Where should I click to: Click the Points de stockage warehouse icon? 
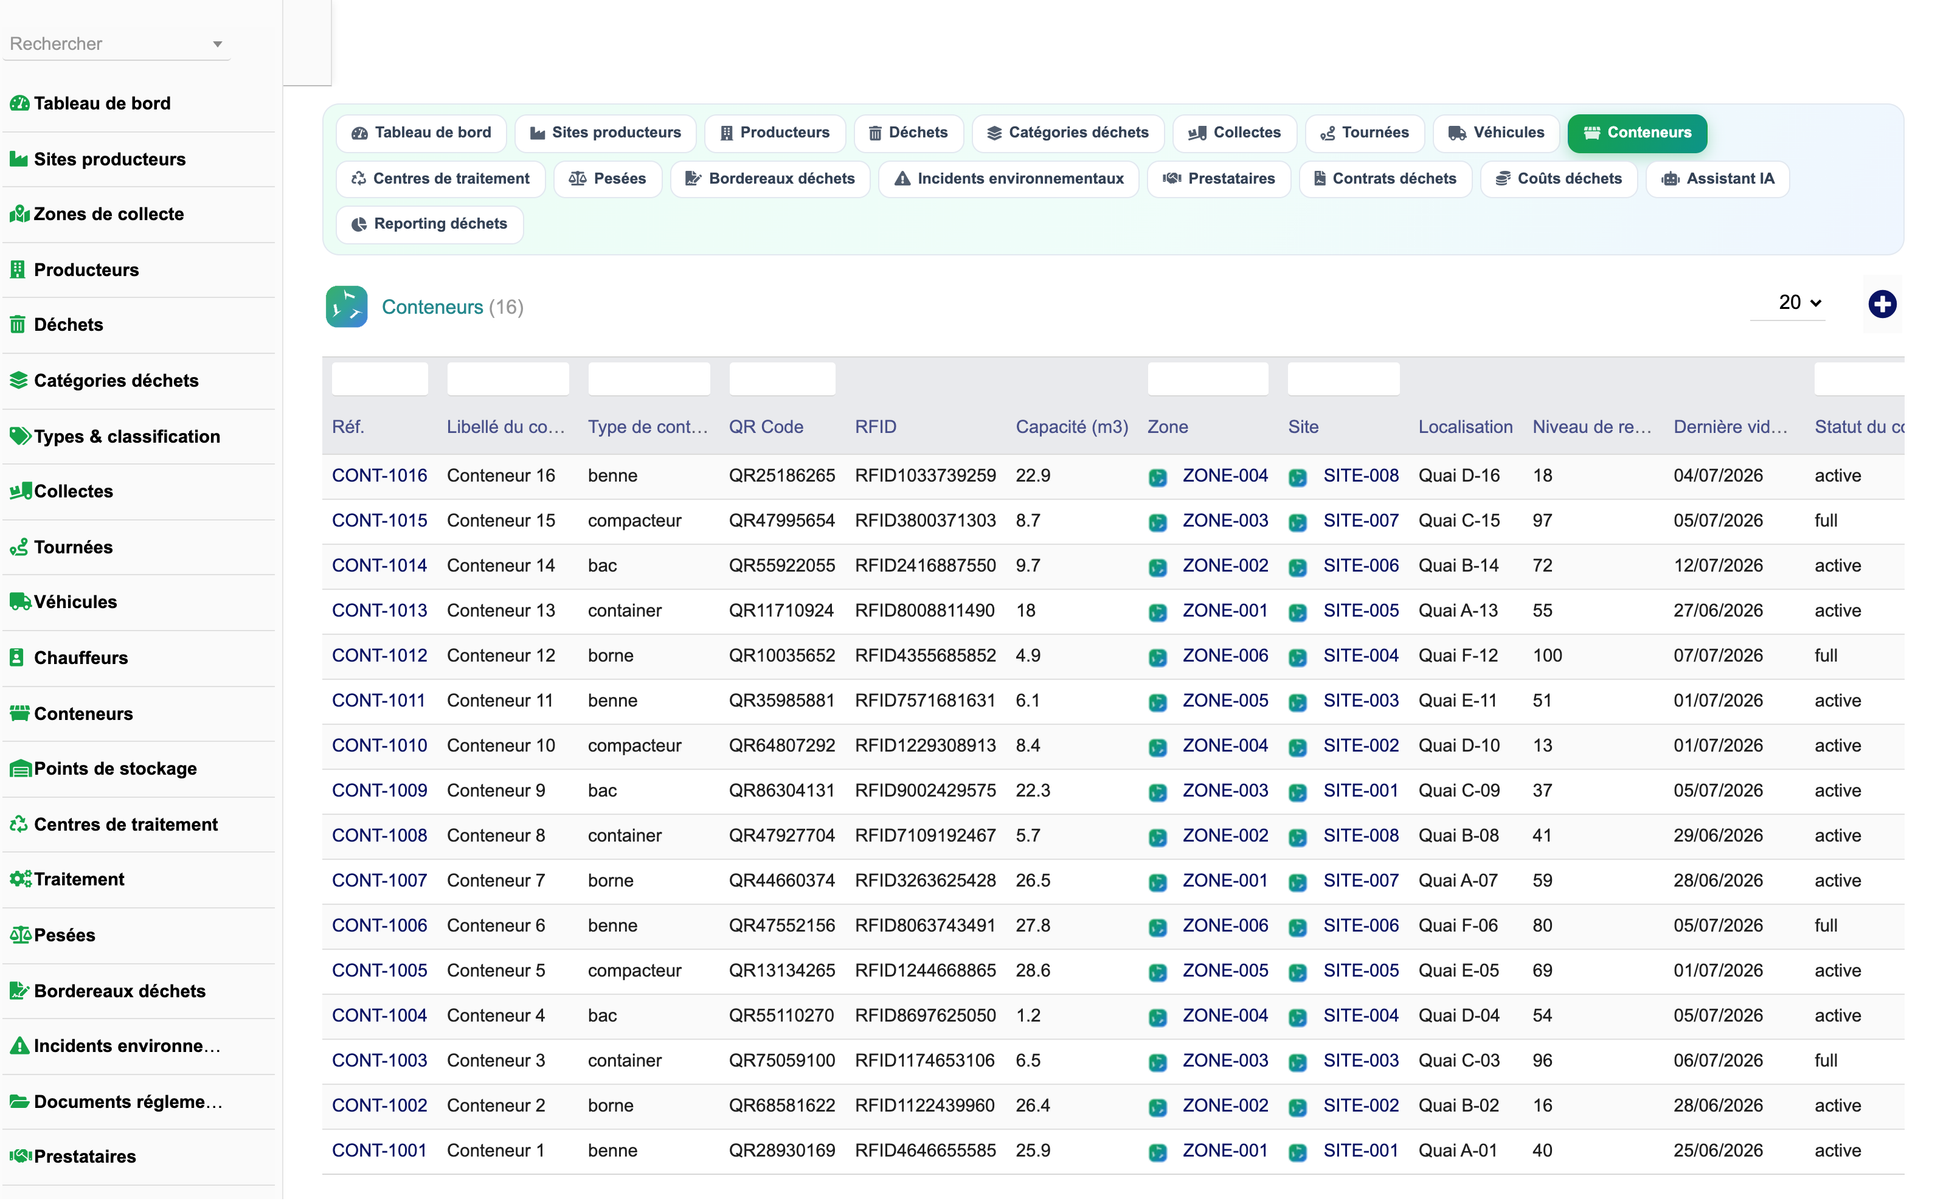pyautogui.click(x=20, y=769)
